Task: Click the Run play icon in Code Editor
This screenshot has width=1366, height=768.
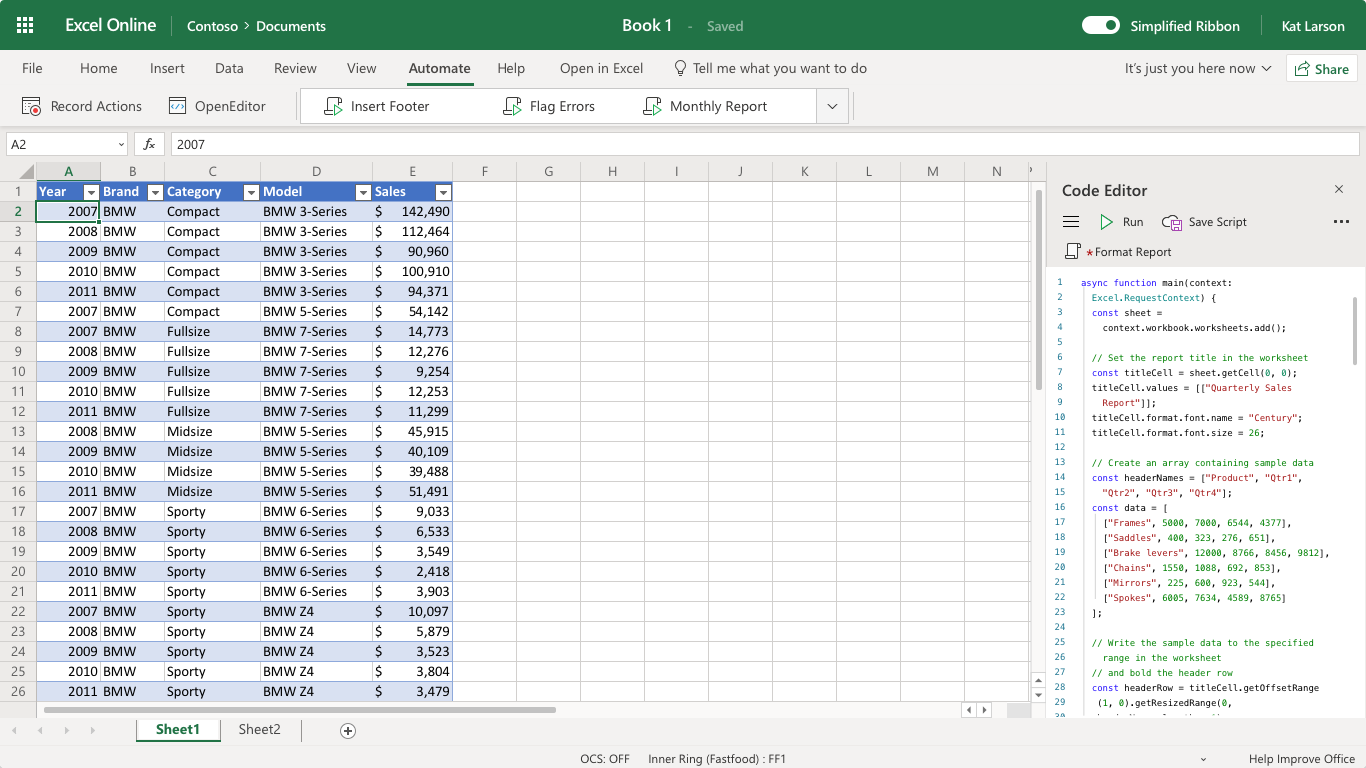Action: click(1107, 222)
